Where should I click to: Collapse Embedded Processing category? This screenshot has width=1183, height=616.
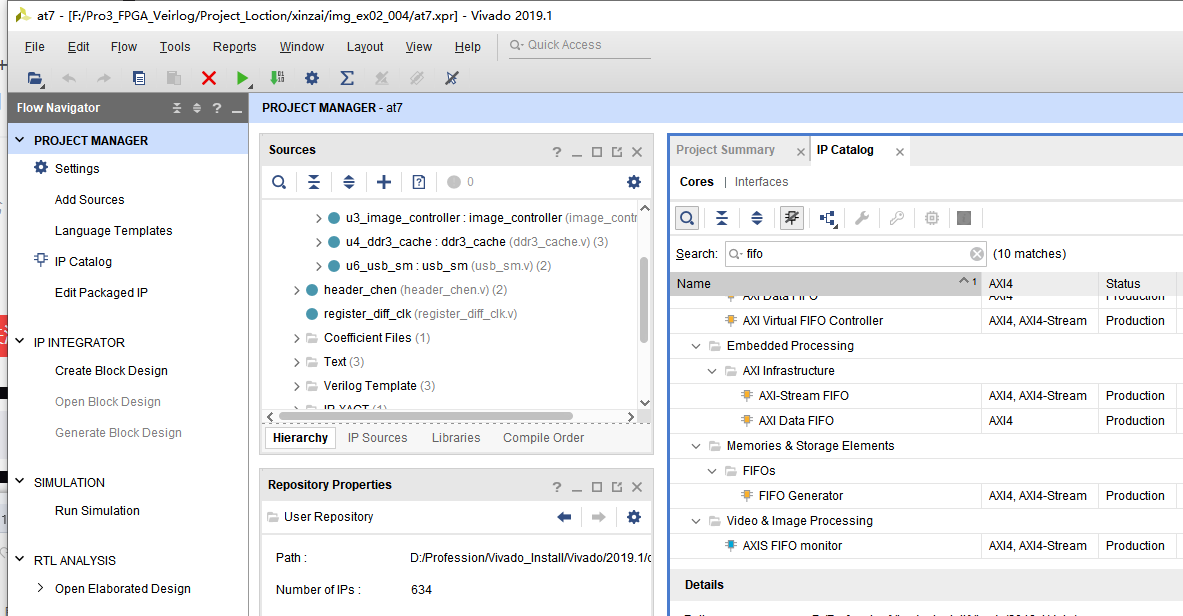696,346
